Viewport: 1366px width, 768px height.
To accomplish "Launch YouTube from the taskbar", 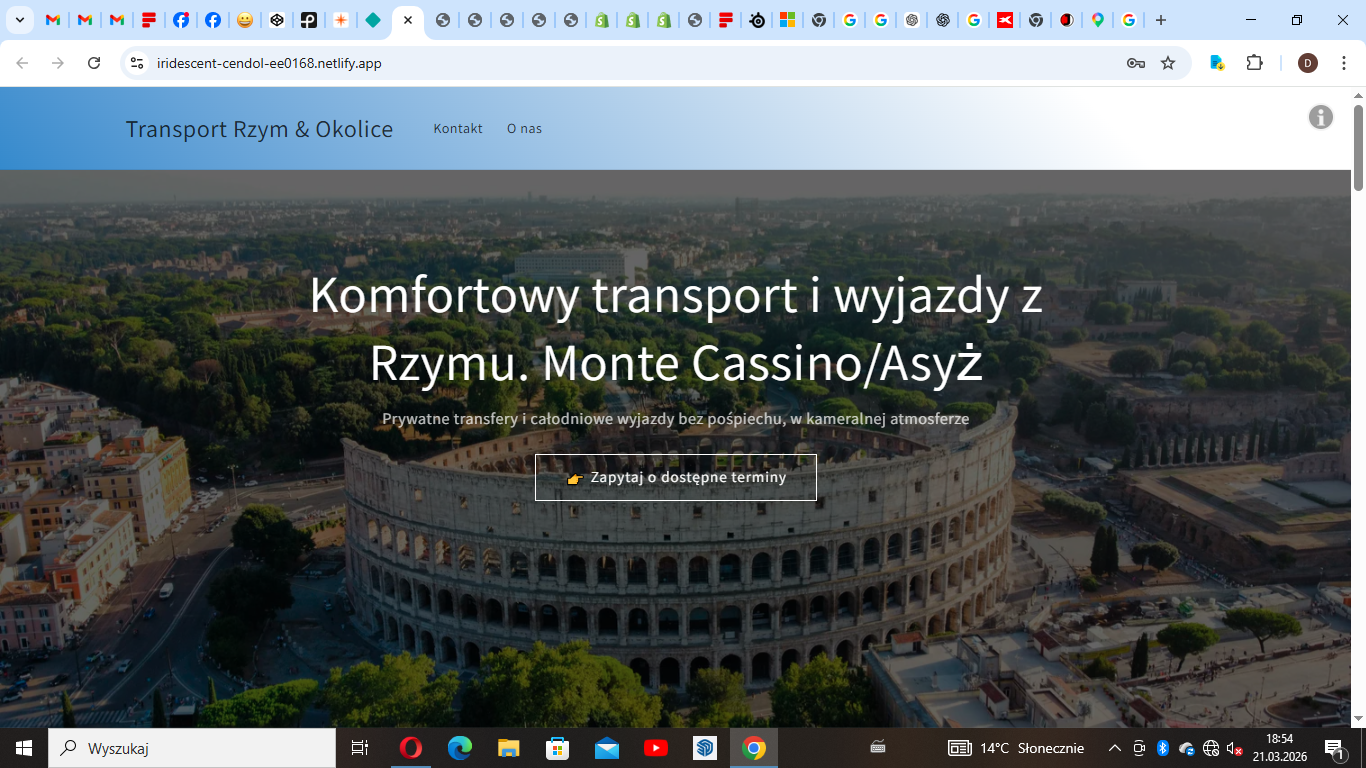I will pos(656,748).
